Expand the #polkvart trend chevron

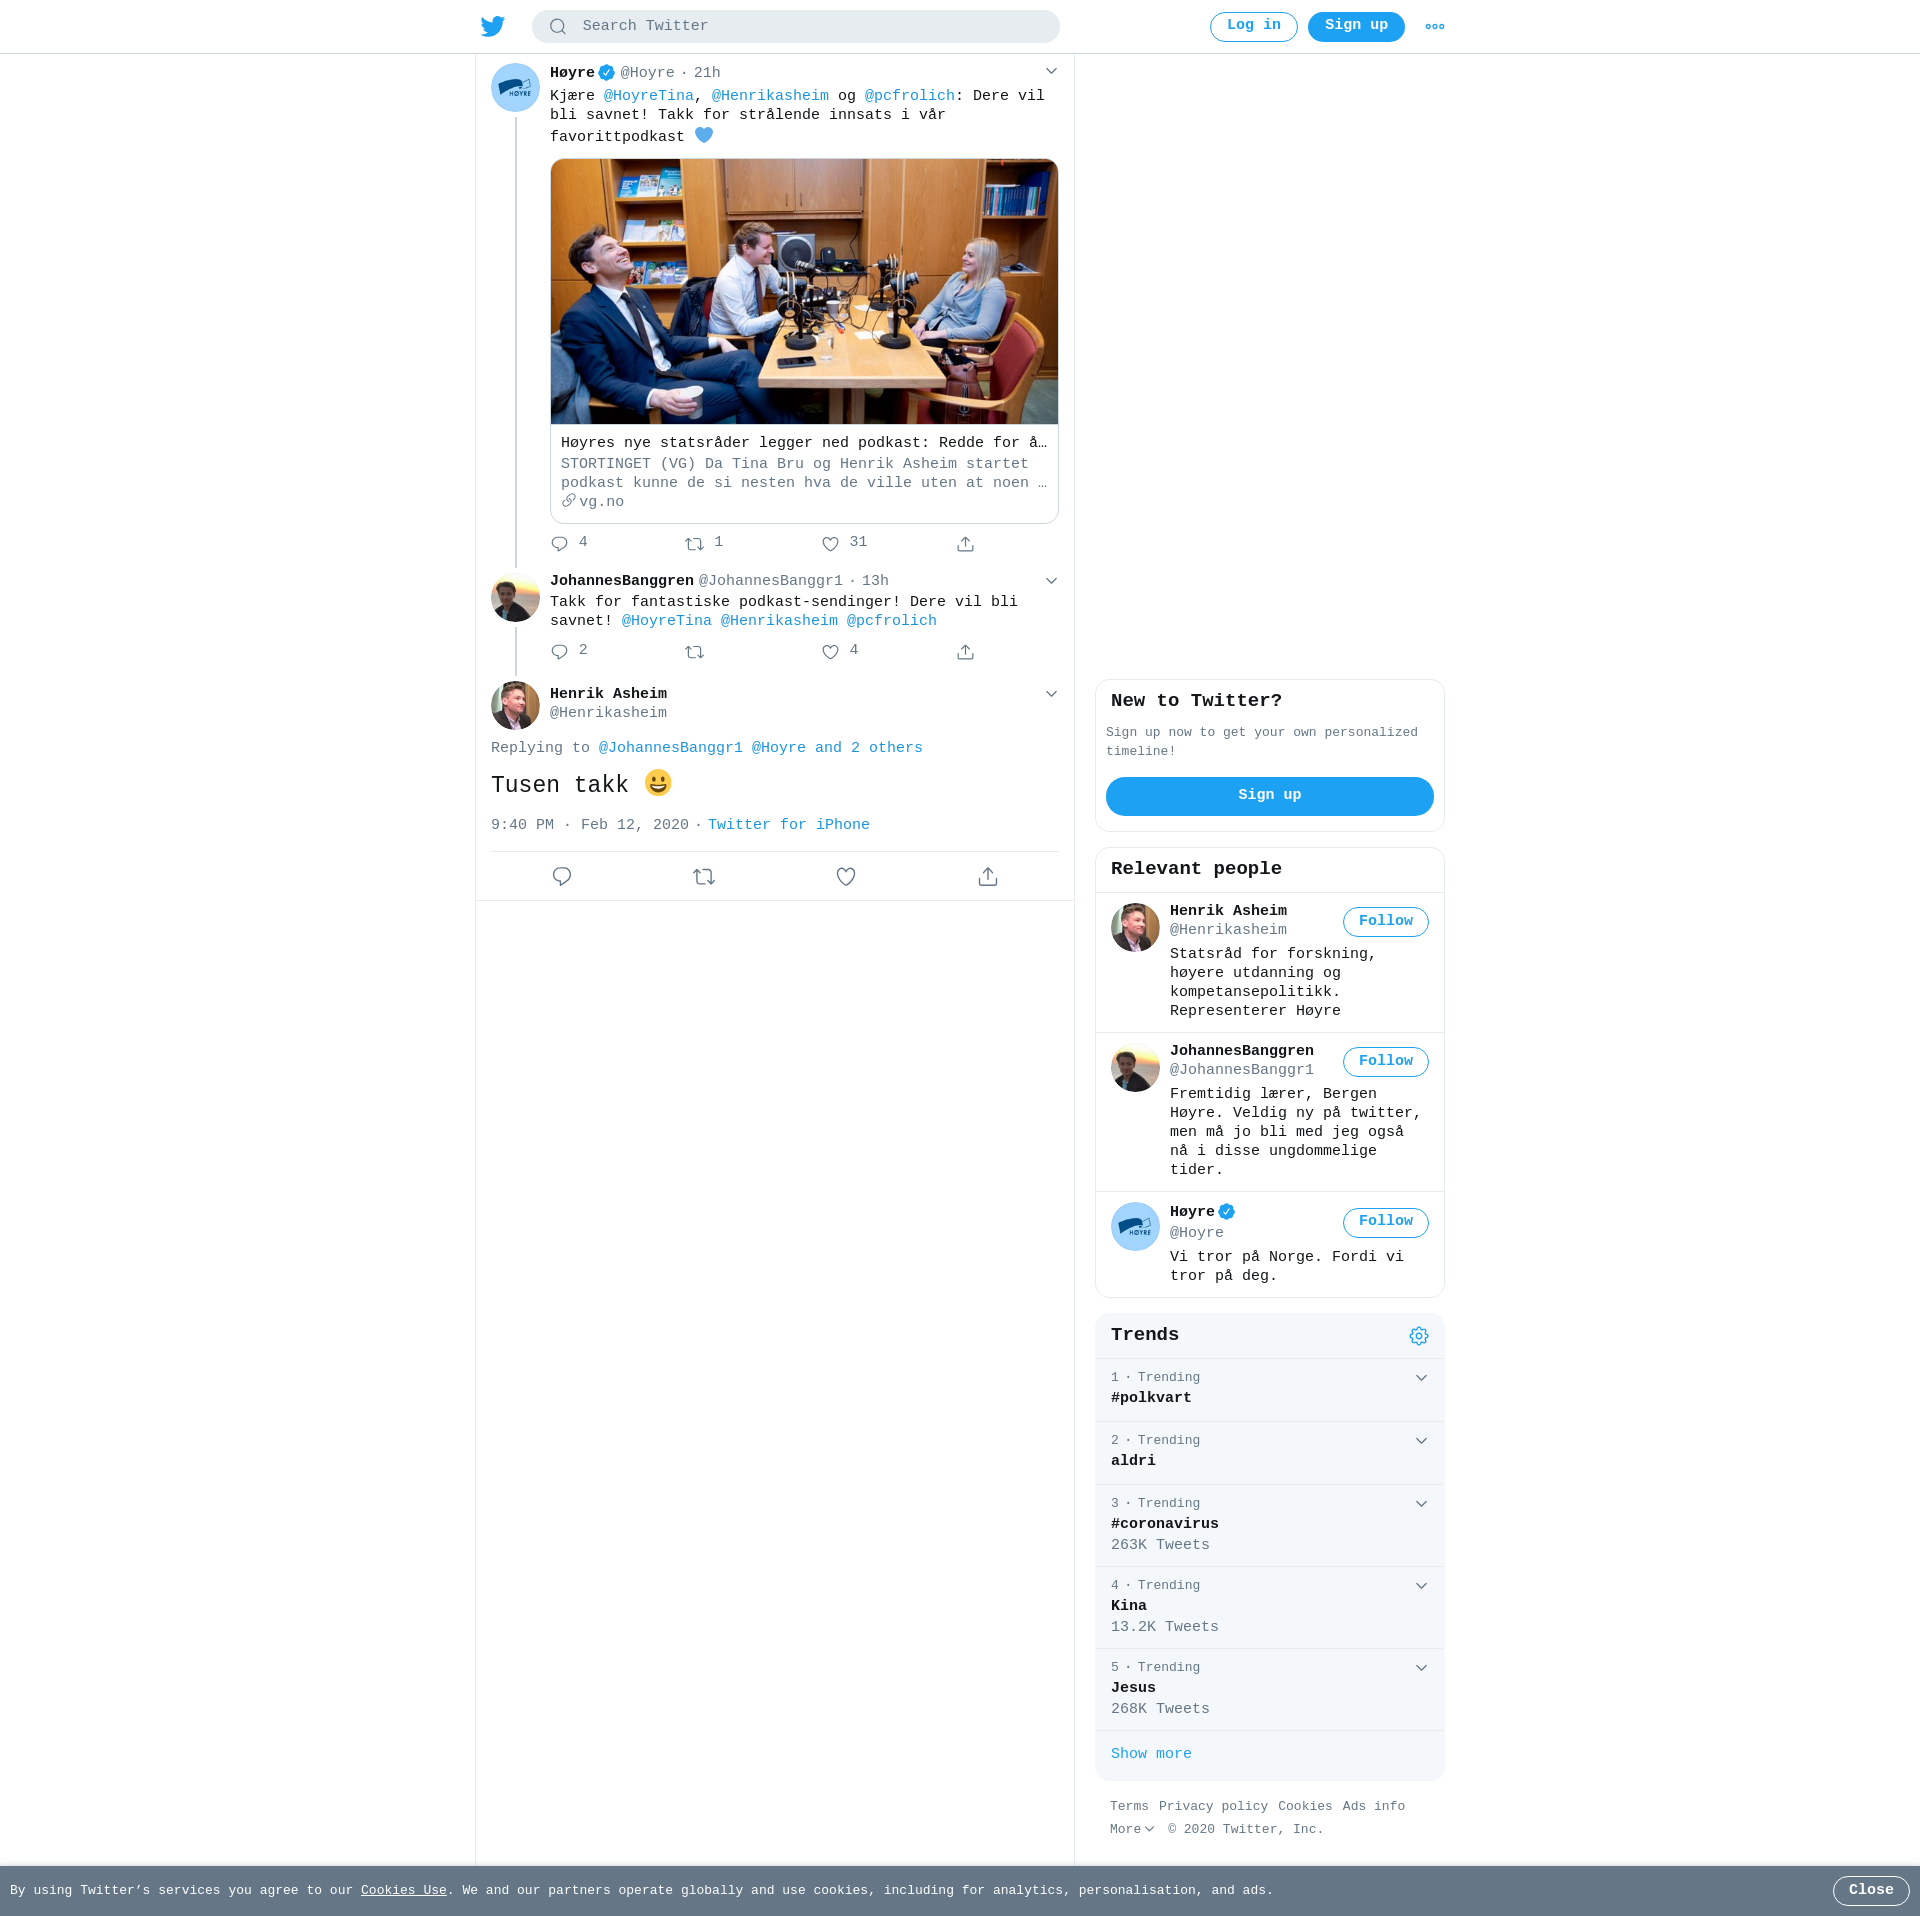click(1421, 1378)
